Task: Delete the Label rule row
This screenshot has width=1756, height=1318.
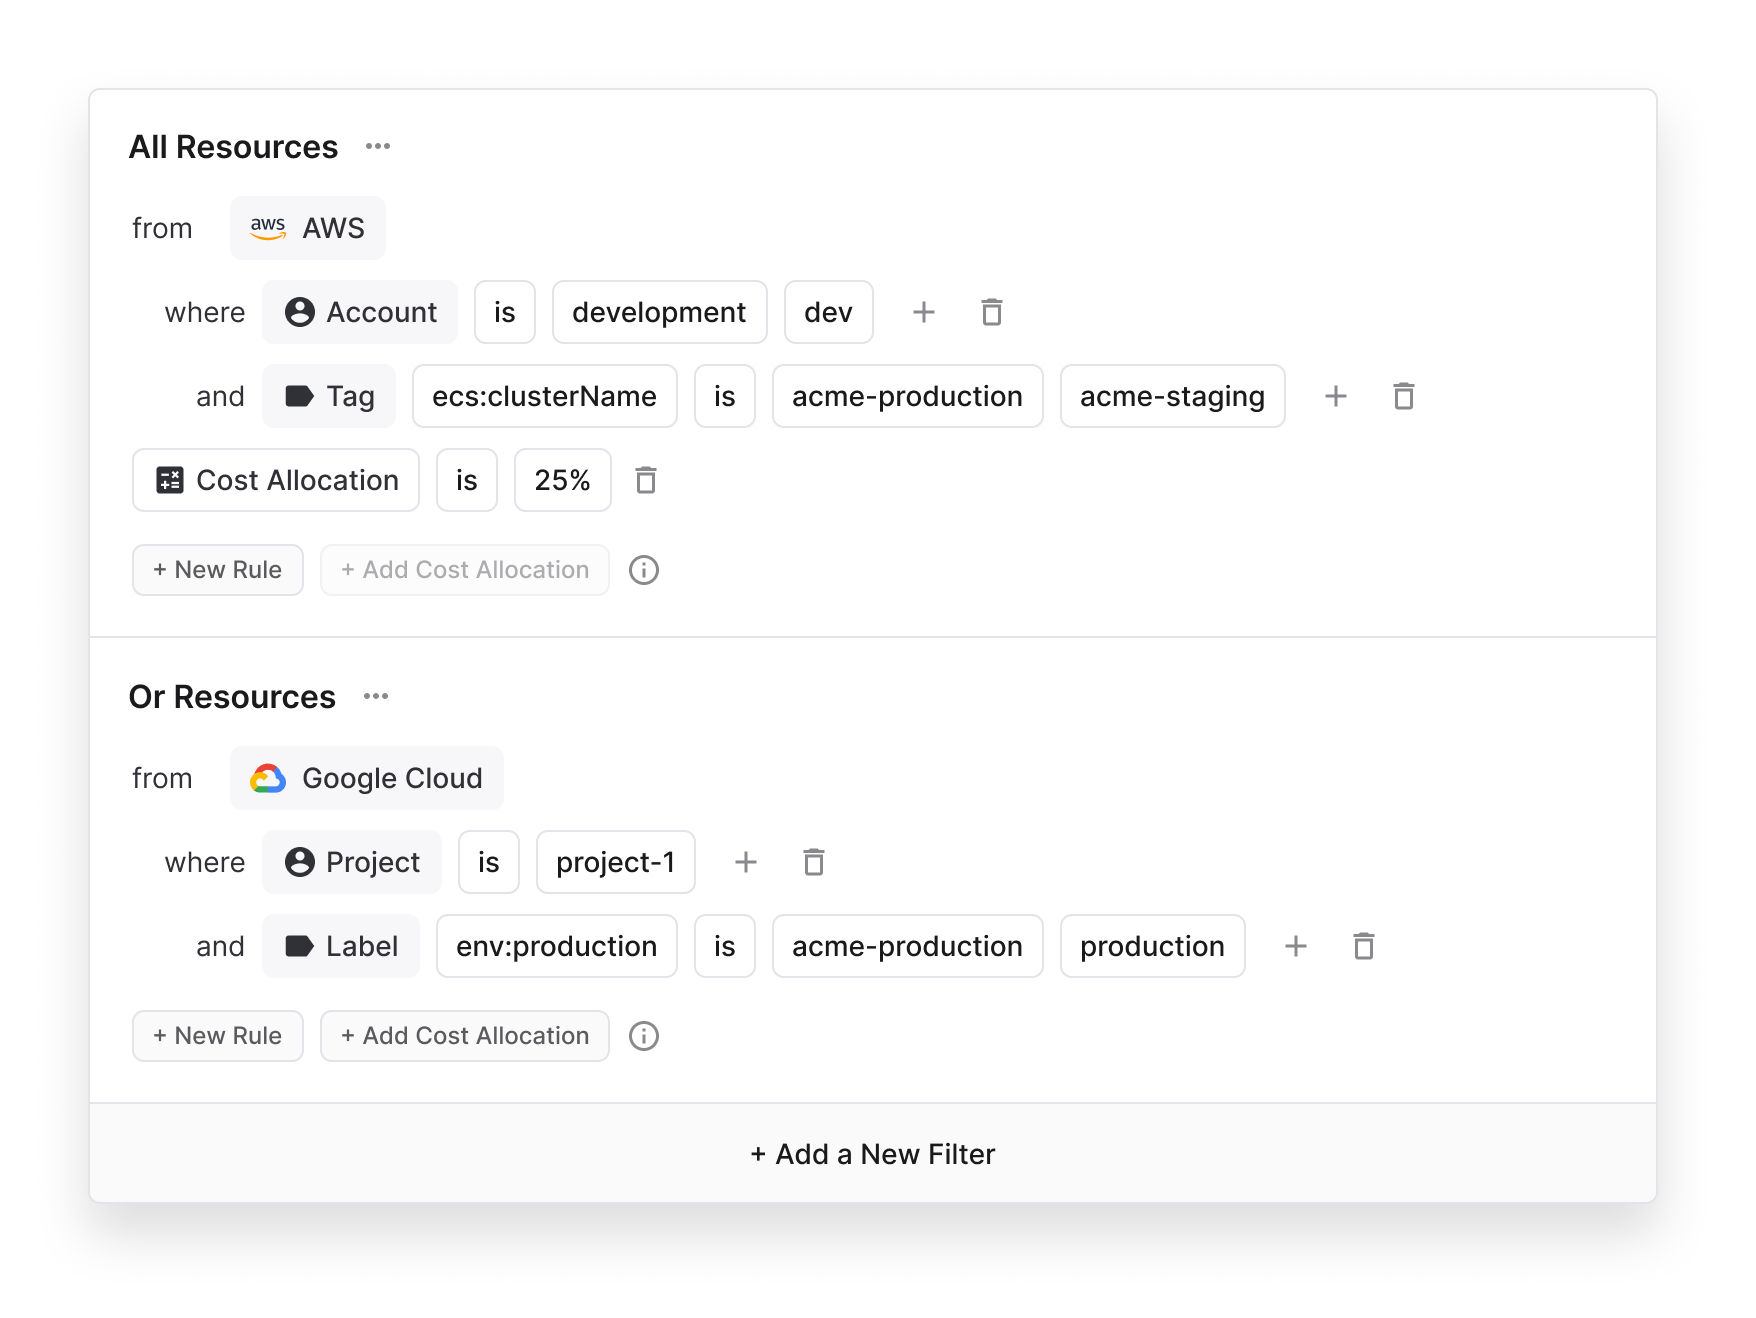Action: (x=1363, y=947)
